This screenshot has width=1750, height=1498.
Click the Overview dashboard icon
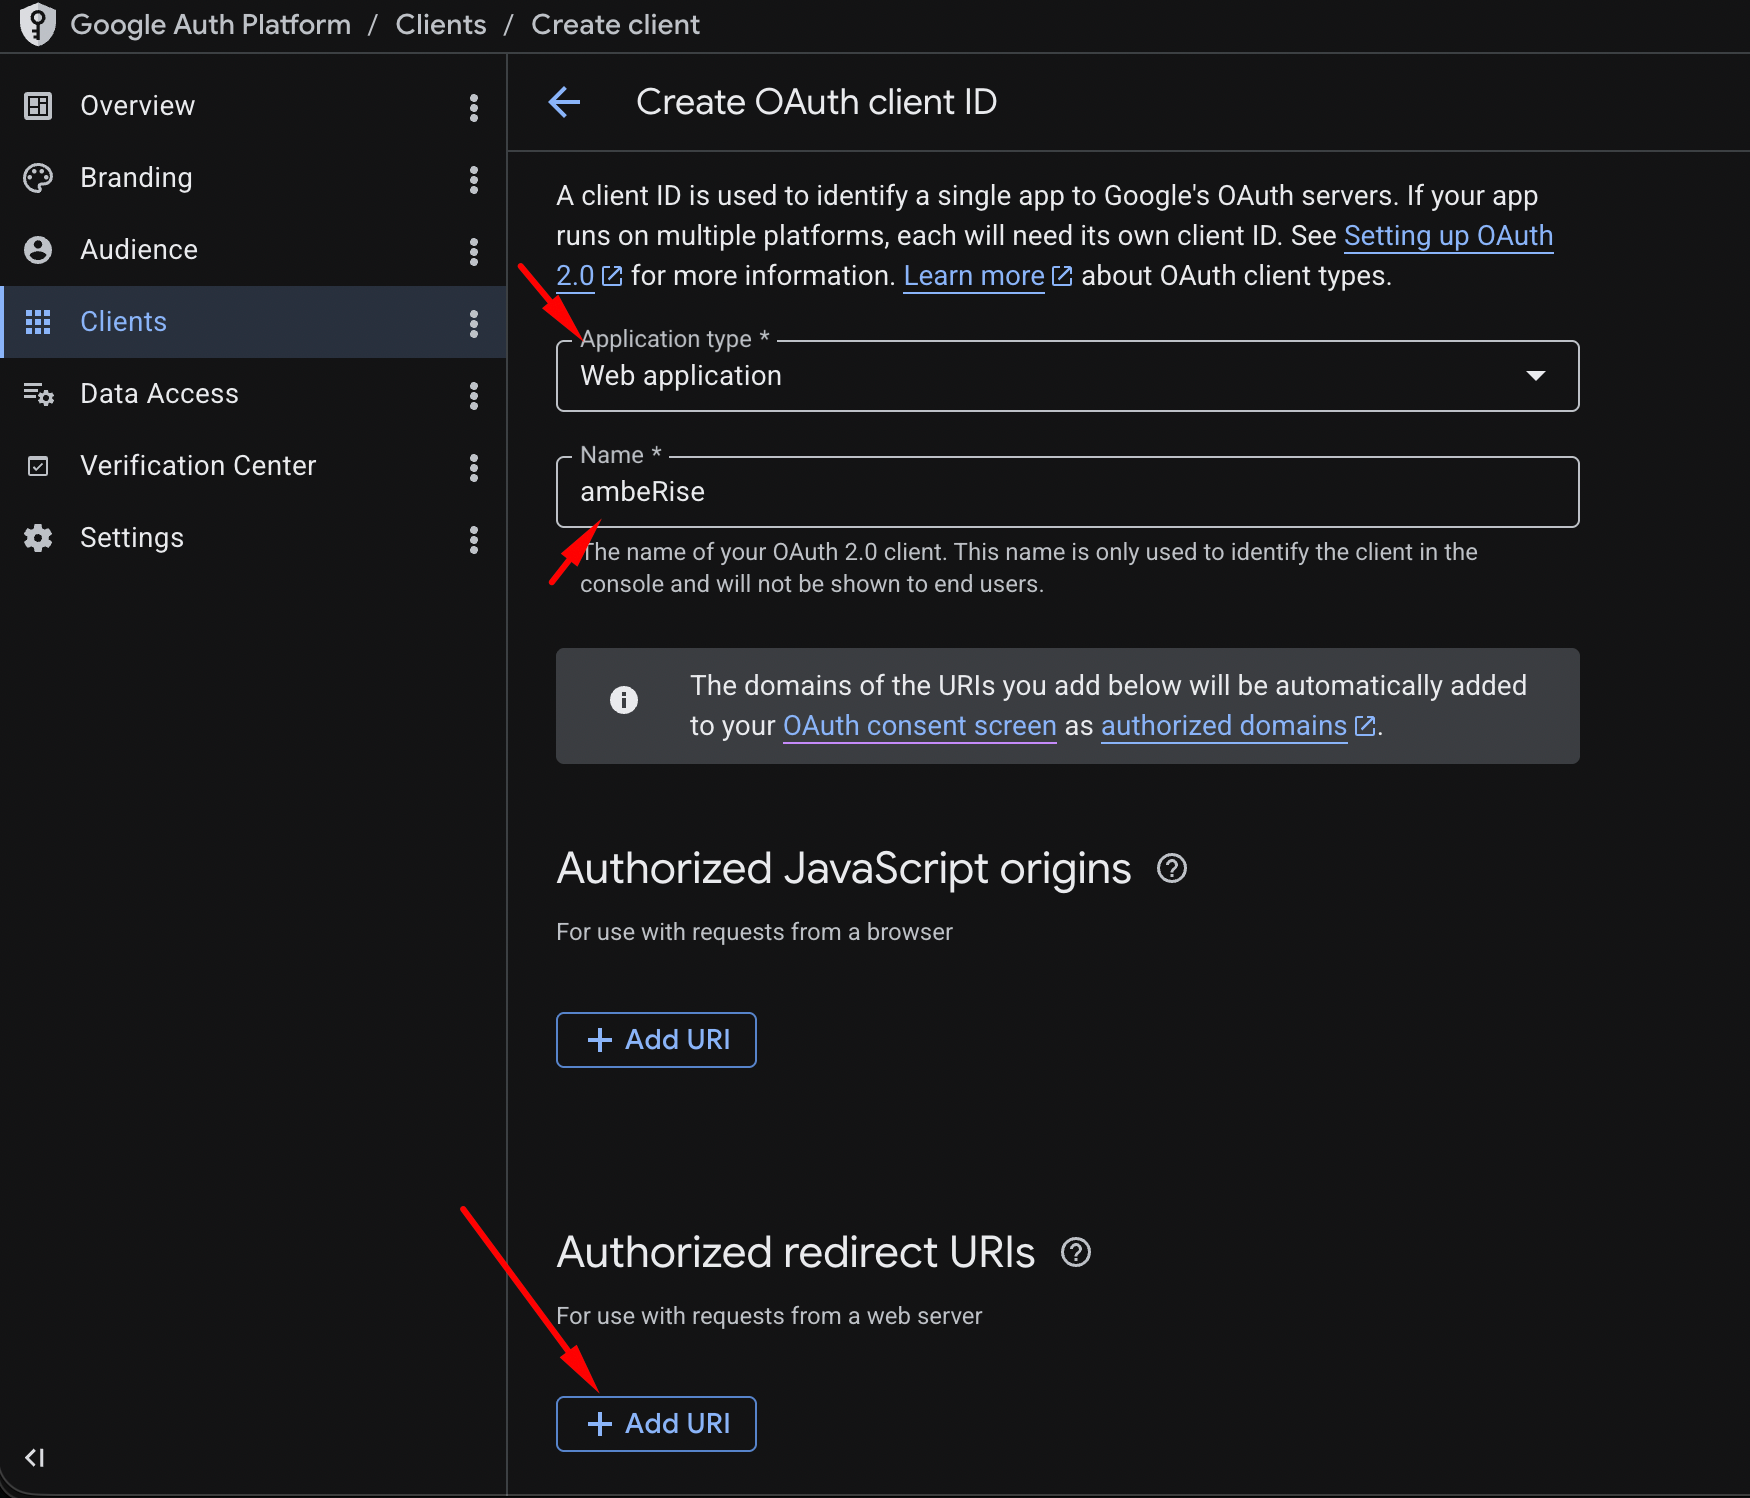pos(38,106)
